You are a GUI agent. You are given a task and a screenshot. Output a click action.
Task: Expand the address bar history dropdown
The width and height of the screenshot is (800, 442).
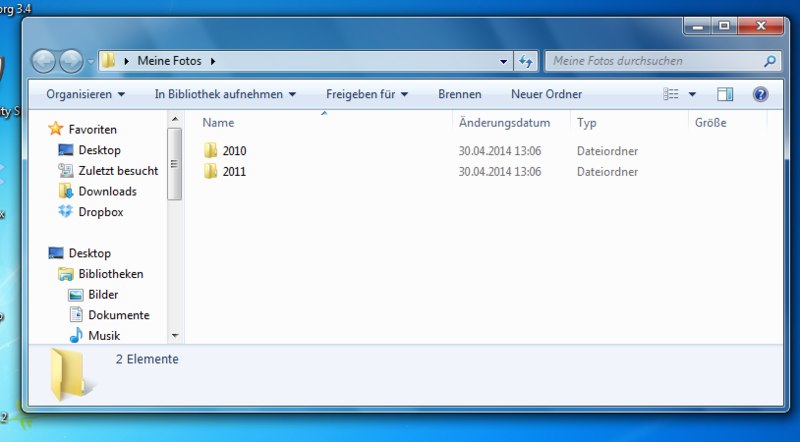click(x=505, y=61)
